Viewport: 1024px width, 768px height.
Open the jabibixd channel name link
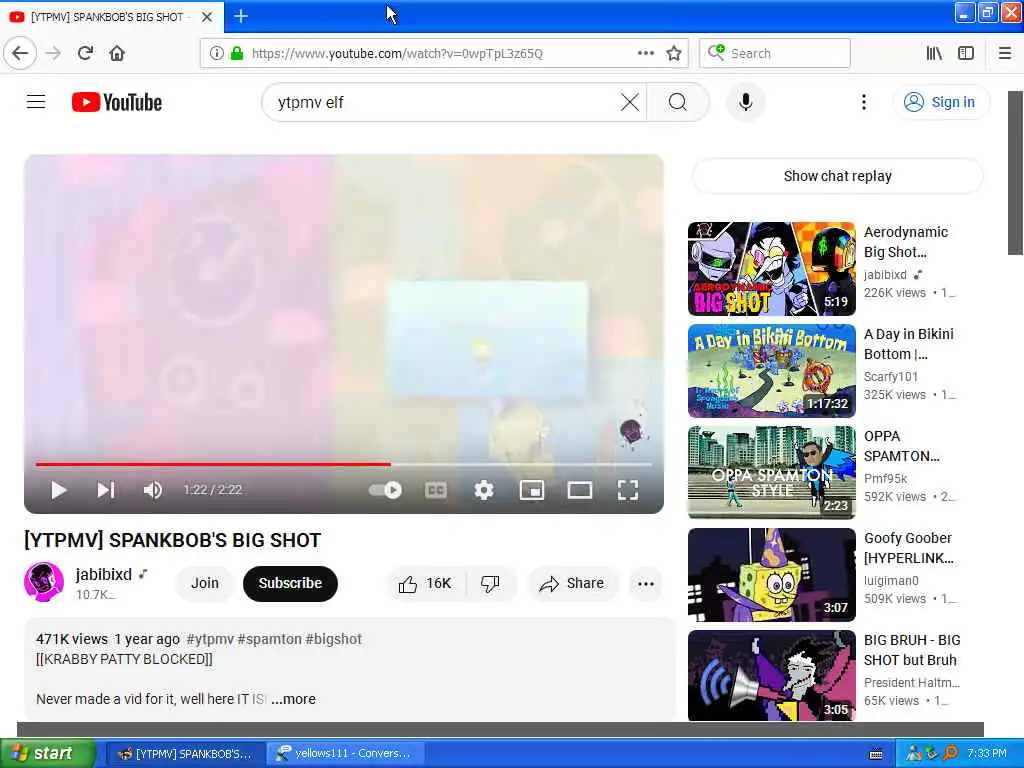tap(104, 575)
